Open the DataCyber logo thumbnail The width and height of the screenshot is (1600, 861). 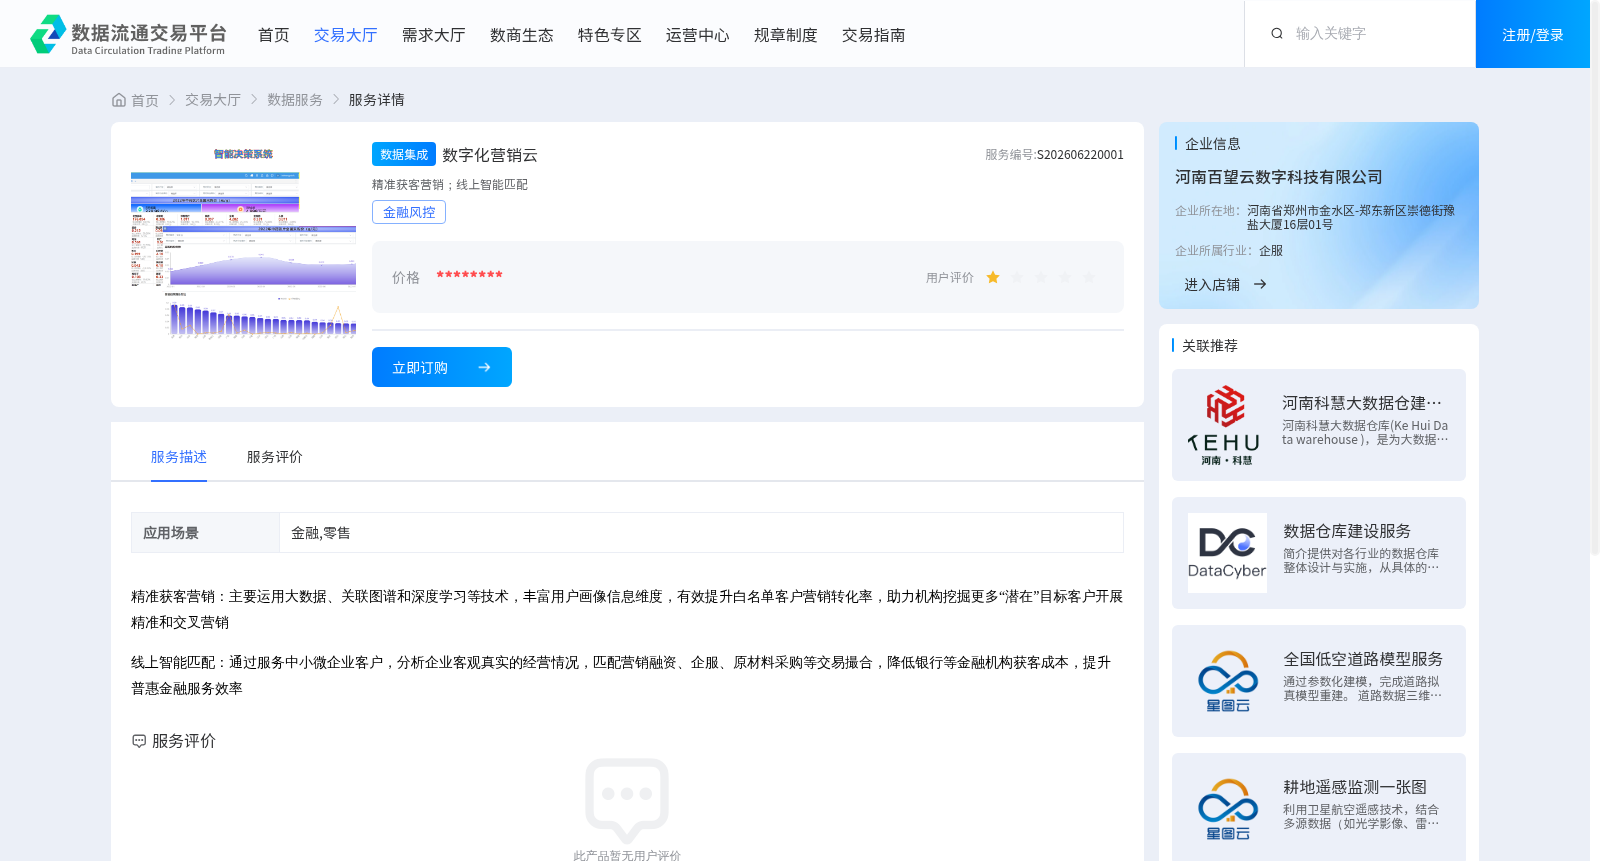1227,553
